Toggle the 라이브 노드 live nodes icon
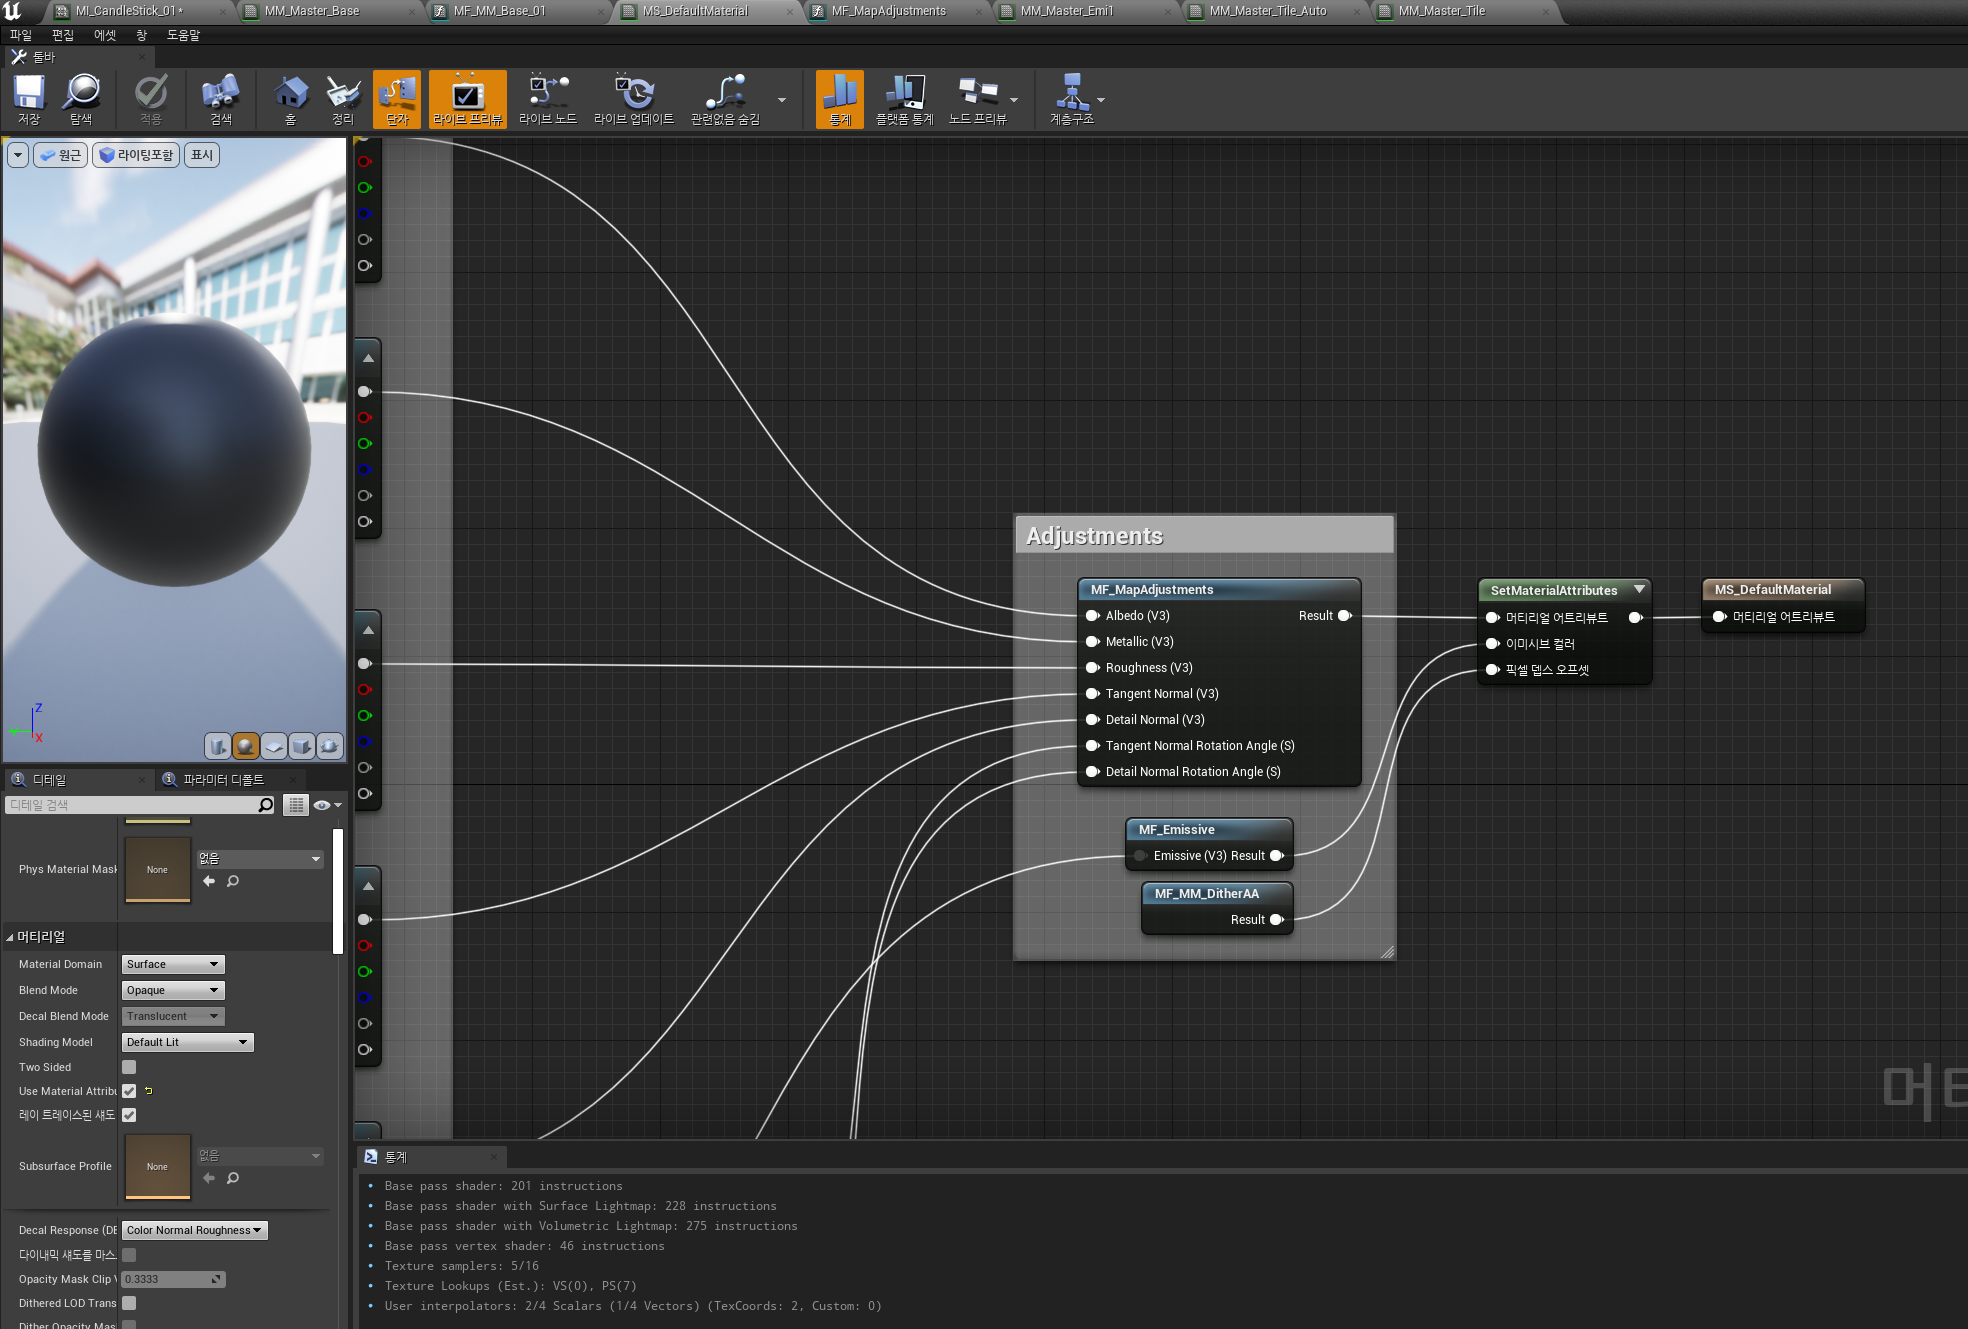The width and height of the screenshot is (1968, 1329). tap(547, 99)
